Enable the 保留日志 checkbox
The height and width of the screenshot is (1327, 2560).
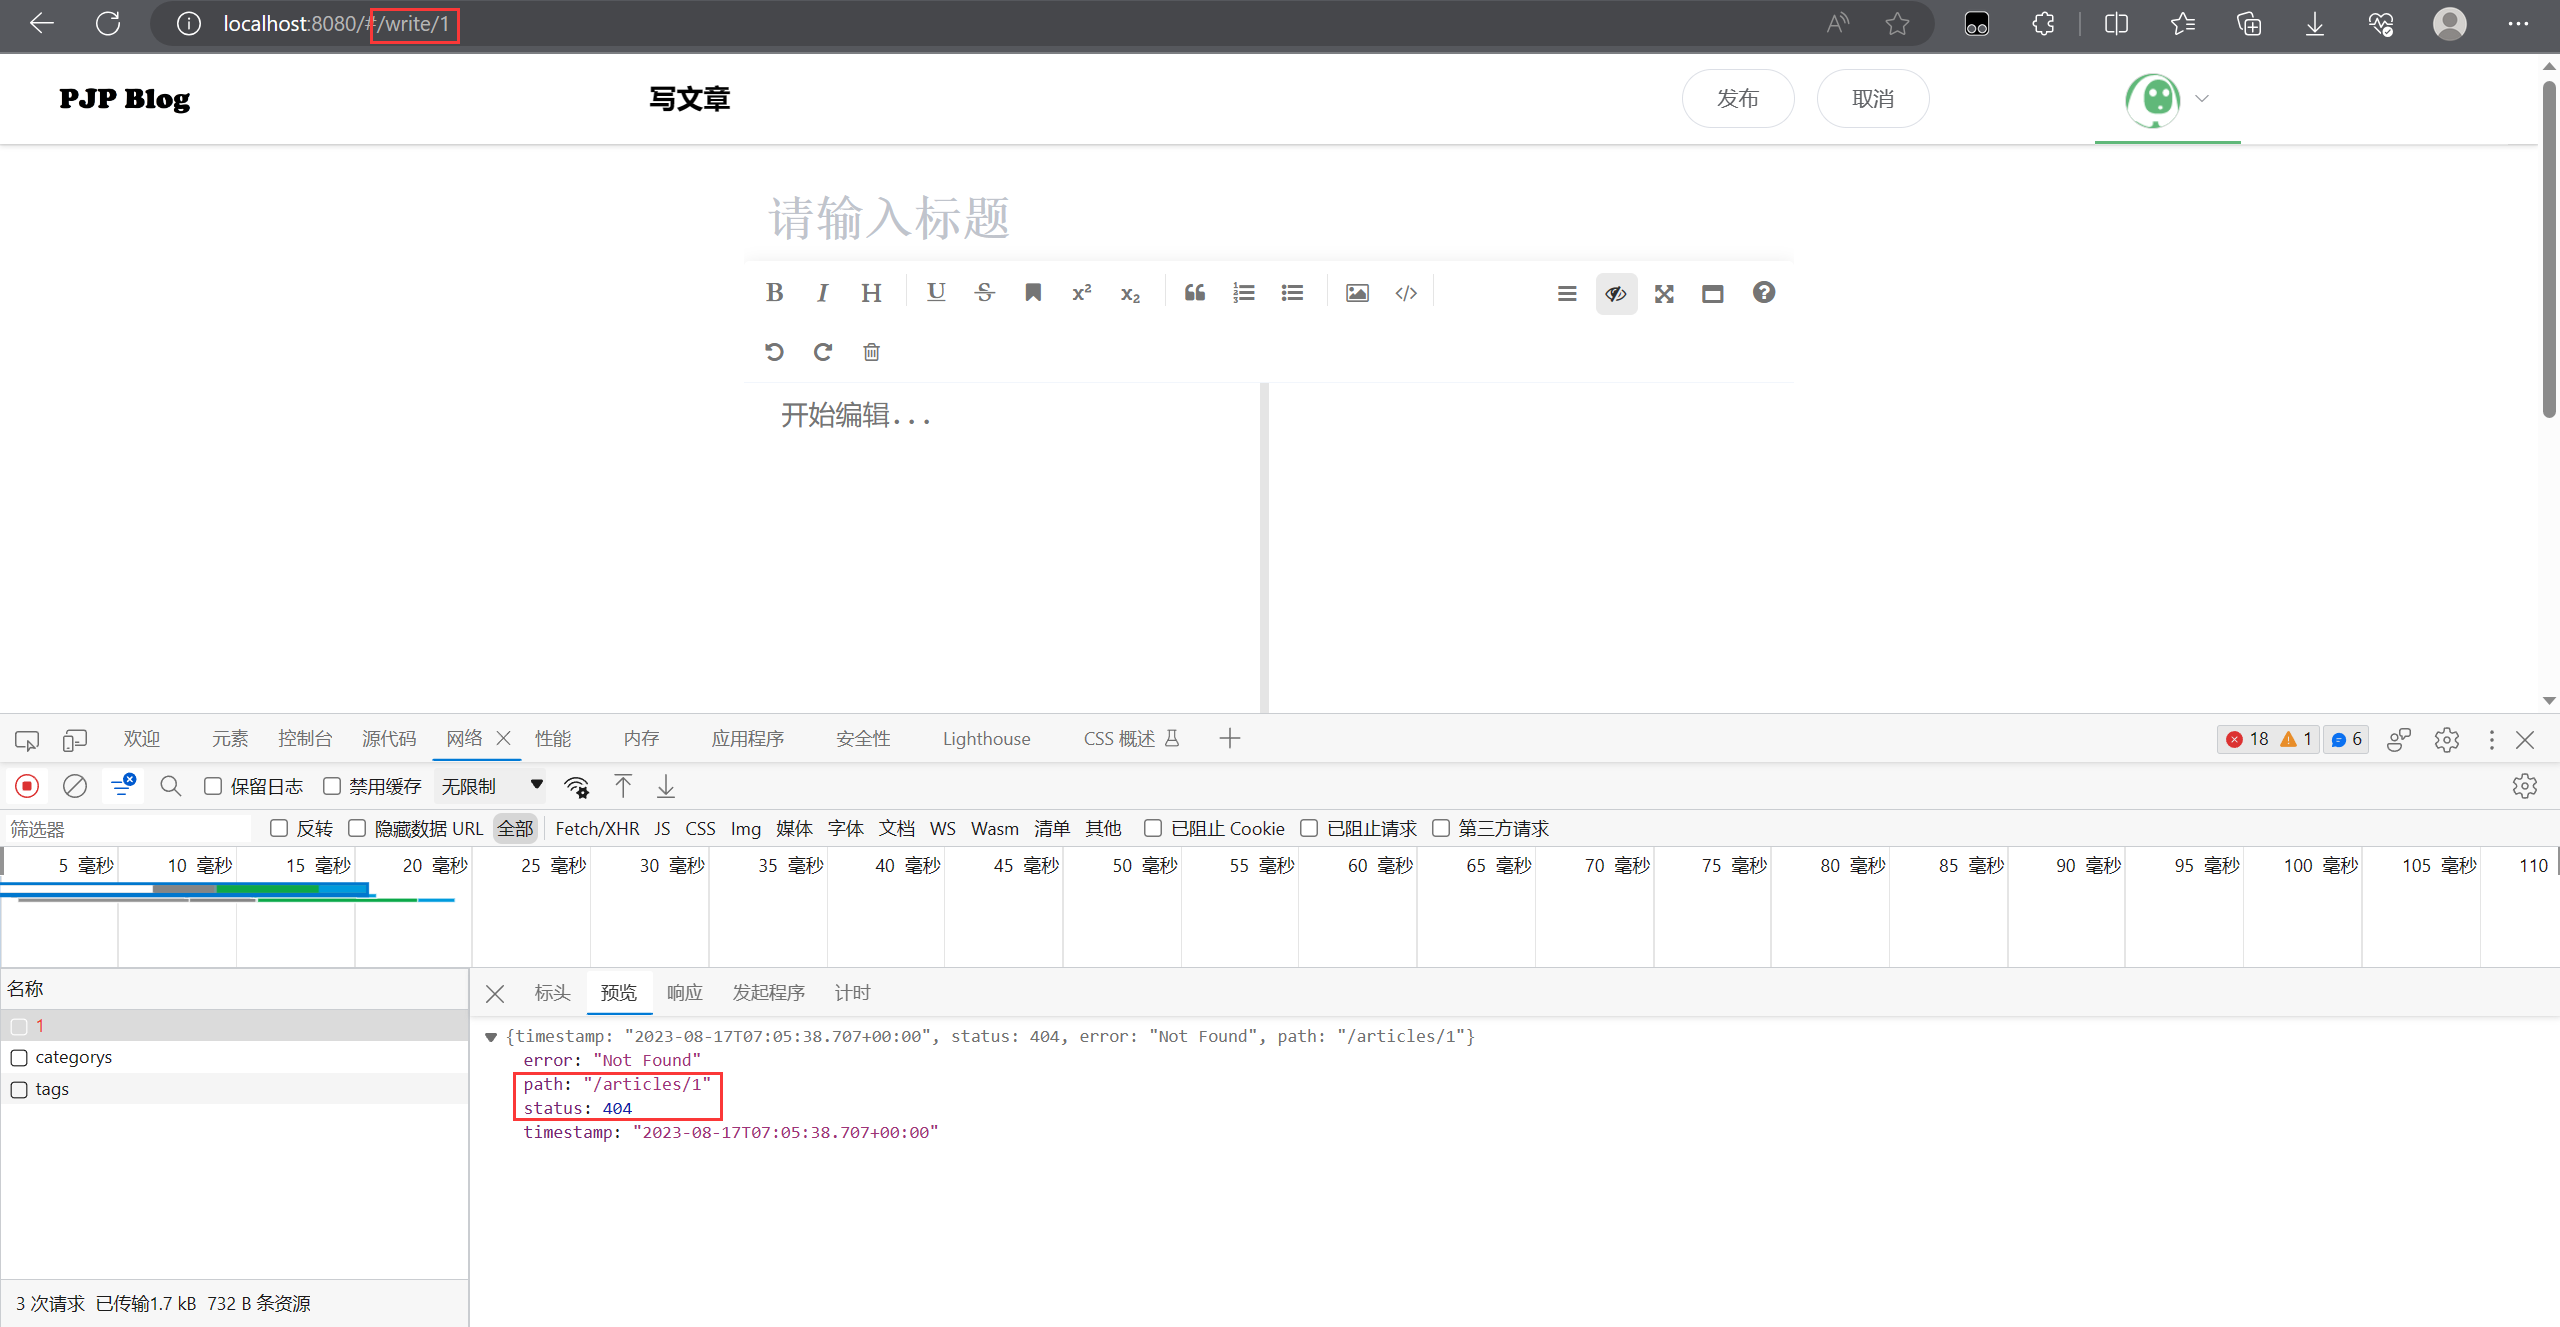[212, 786]
